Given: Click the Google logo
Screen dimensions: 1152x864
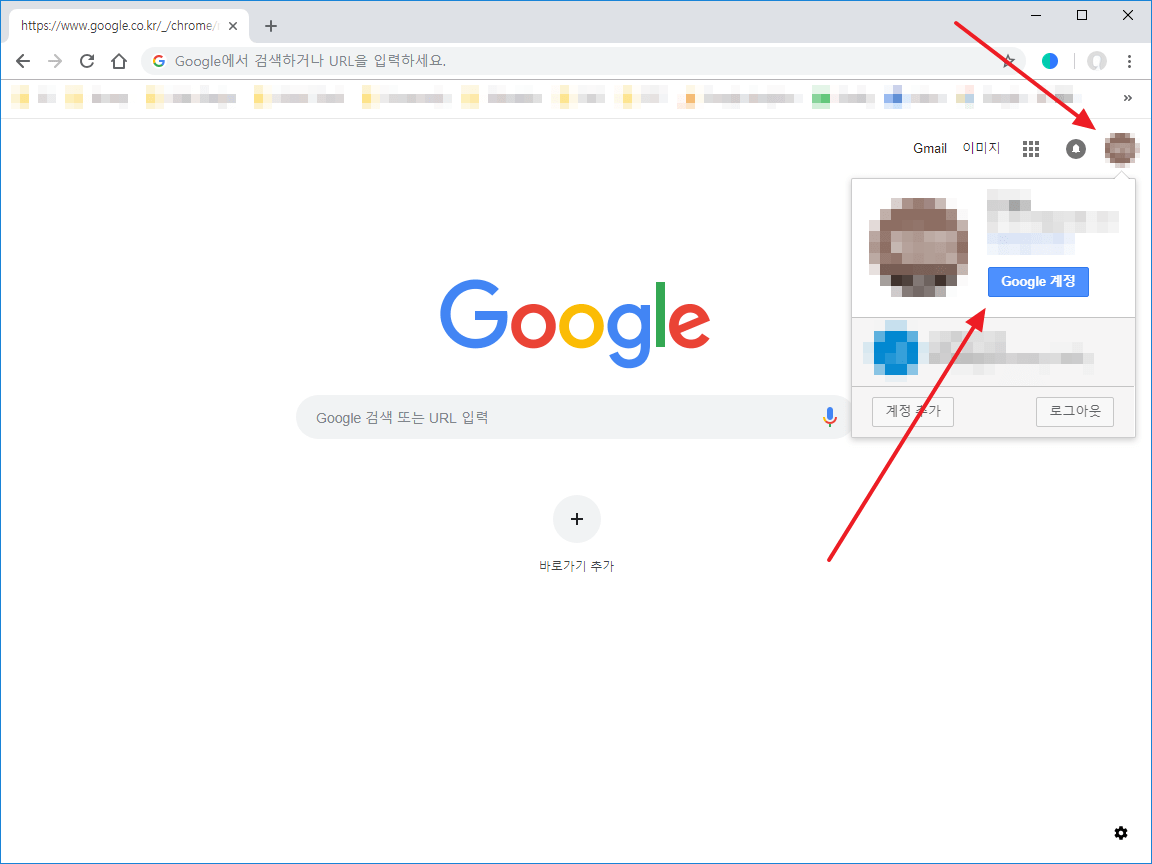Looking at the screenshot, I should [x=575, y=323].
